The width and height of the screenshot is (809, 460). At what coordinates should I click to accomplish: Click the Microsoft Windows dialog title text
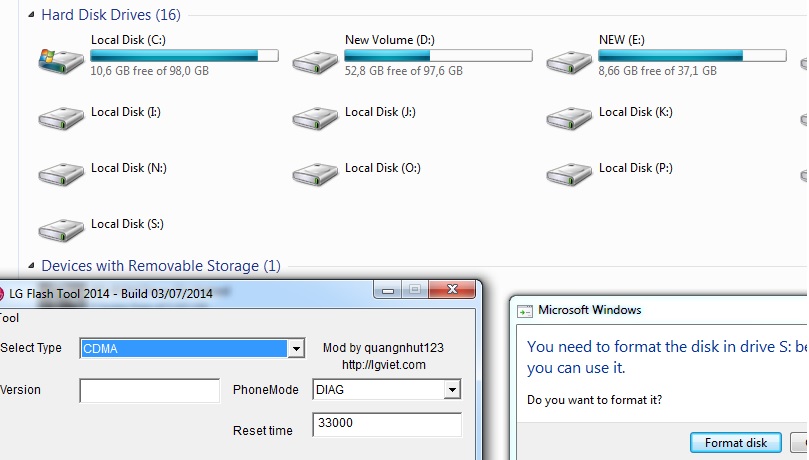(590, 310)
